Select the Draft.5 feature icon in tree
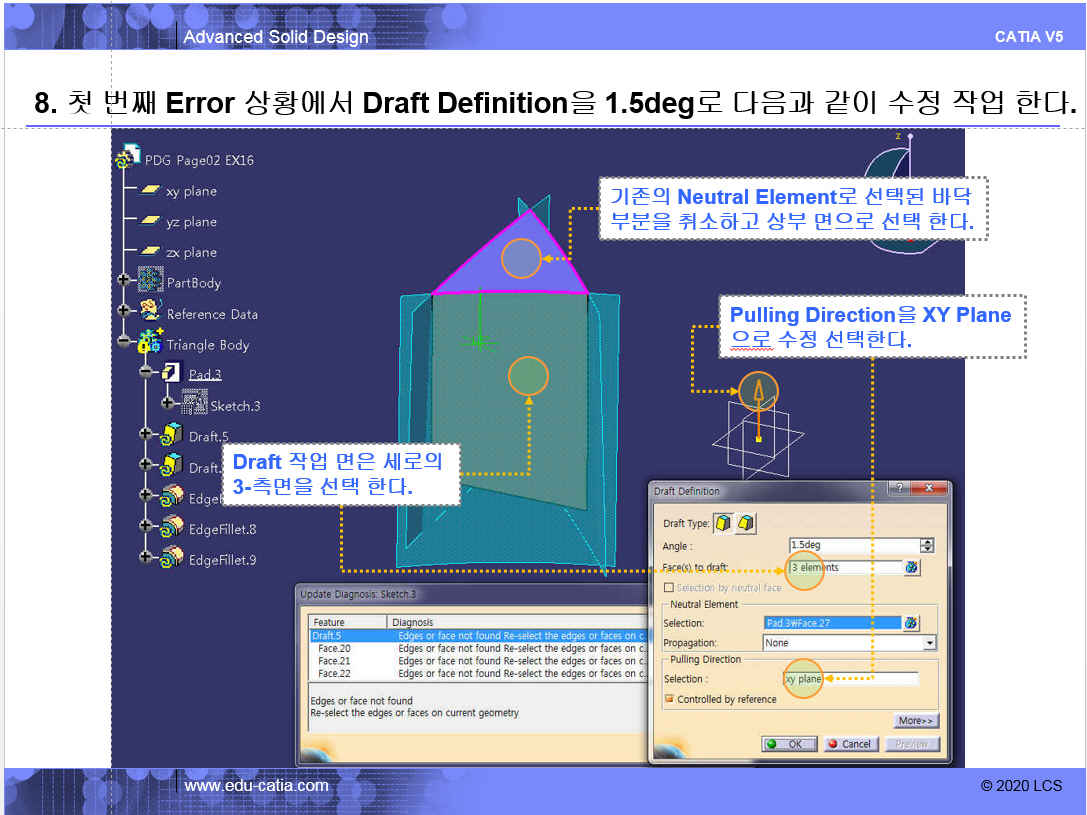The image size is (1087, 815). click(x=173, y=435)
